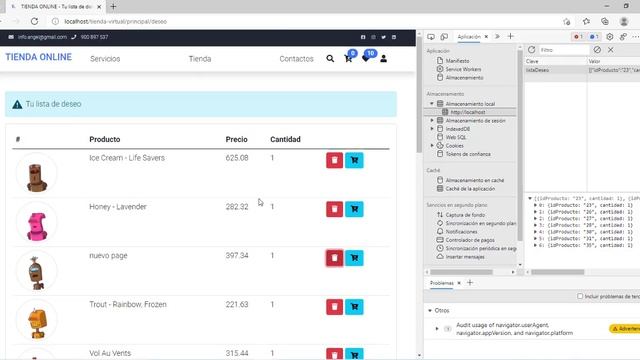This screenshot has width=640, height=360.
Task: Add Ice Cream - Life Savers to cart
Action: (354, 160)
